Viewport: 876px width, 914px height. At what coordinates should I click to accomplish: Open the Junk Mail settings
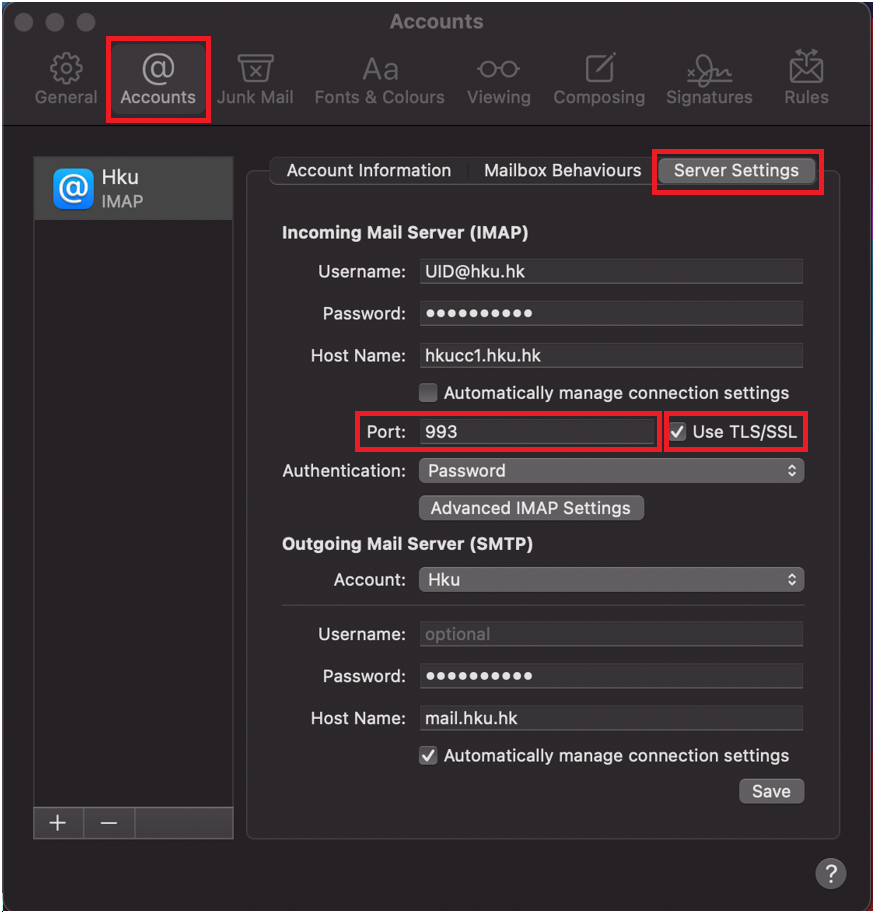coord(255,77)
